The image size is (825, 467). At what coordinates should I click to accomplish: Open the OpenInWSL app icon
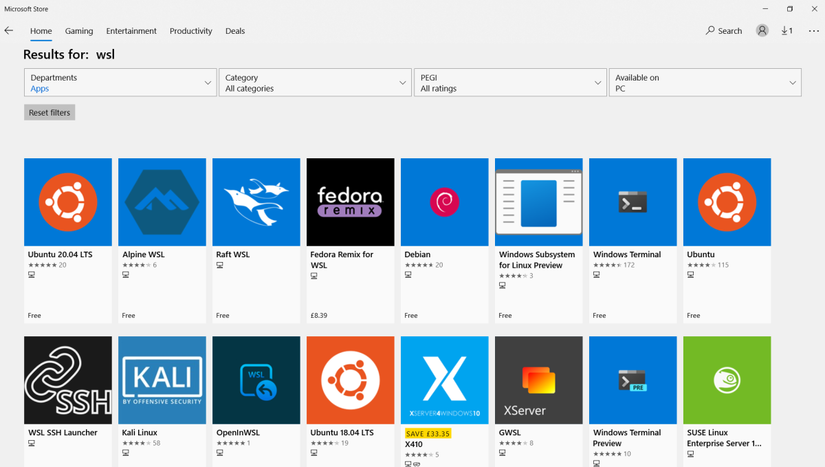(256, 380)
